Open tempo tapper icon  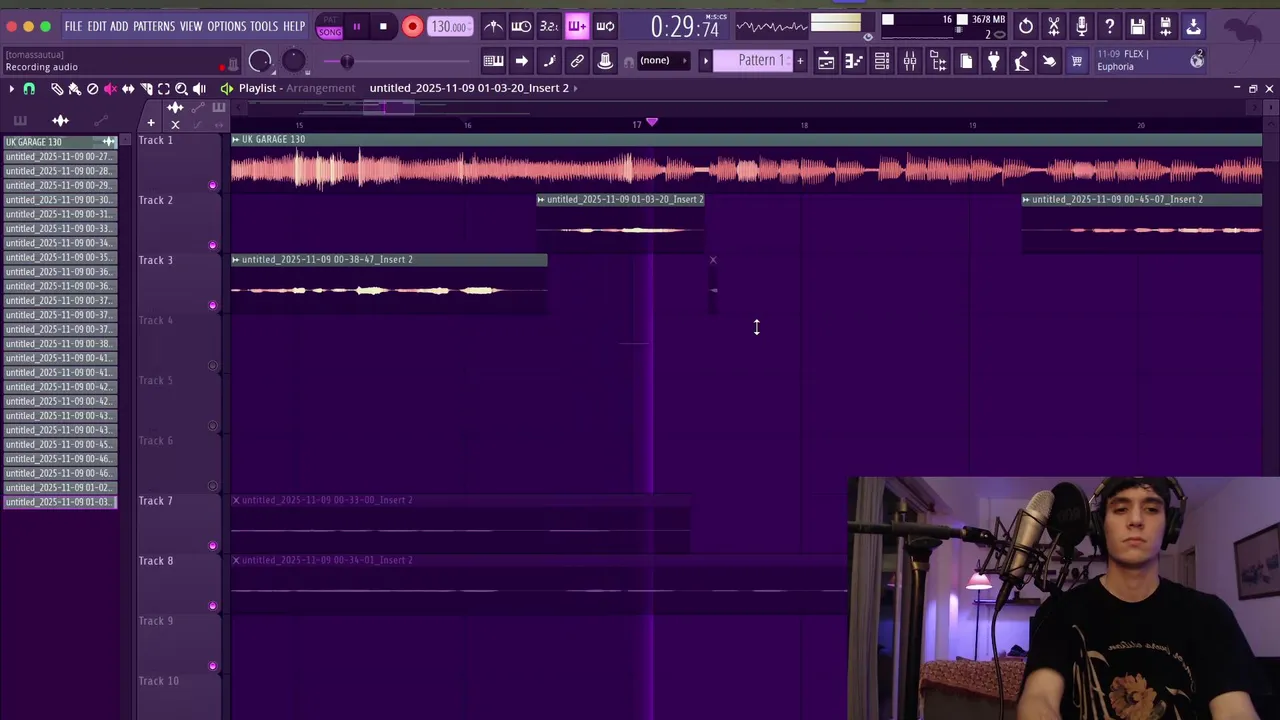1021,61
